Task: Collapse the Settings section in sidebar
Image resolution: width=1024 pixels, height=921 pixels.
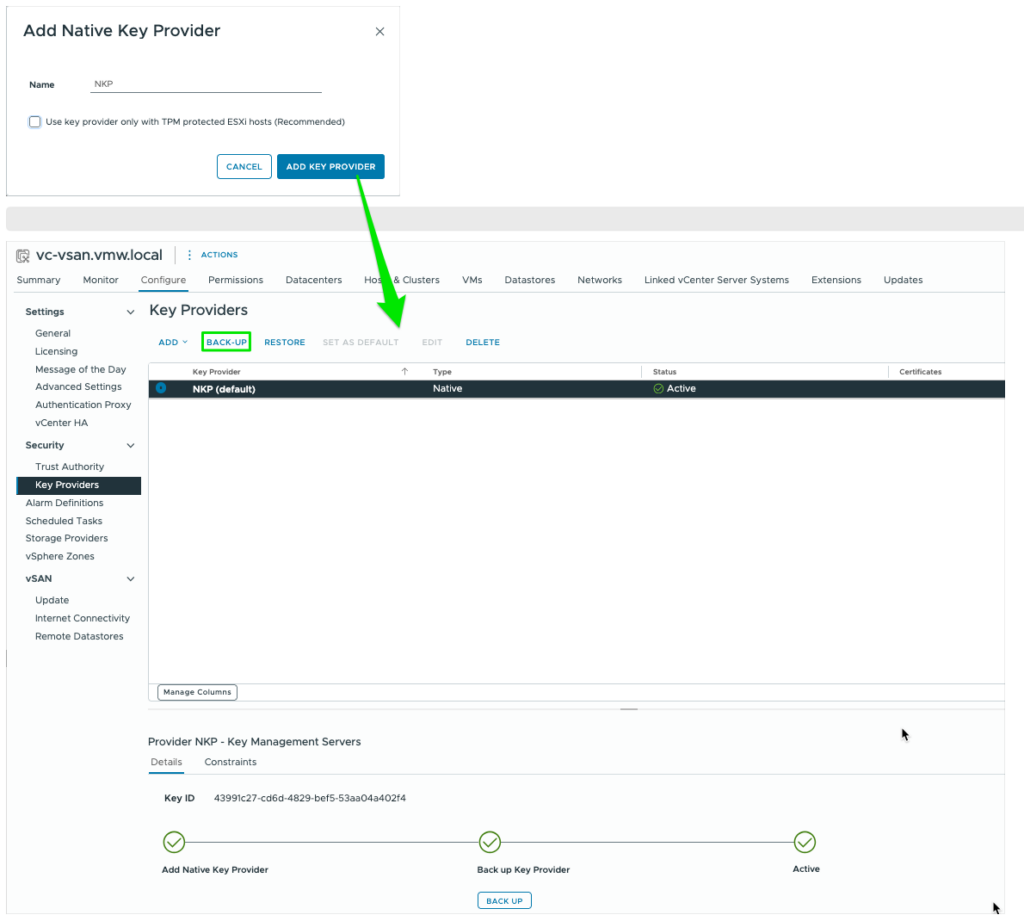Action: click(x=130, y=312)
